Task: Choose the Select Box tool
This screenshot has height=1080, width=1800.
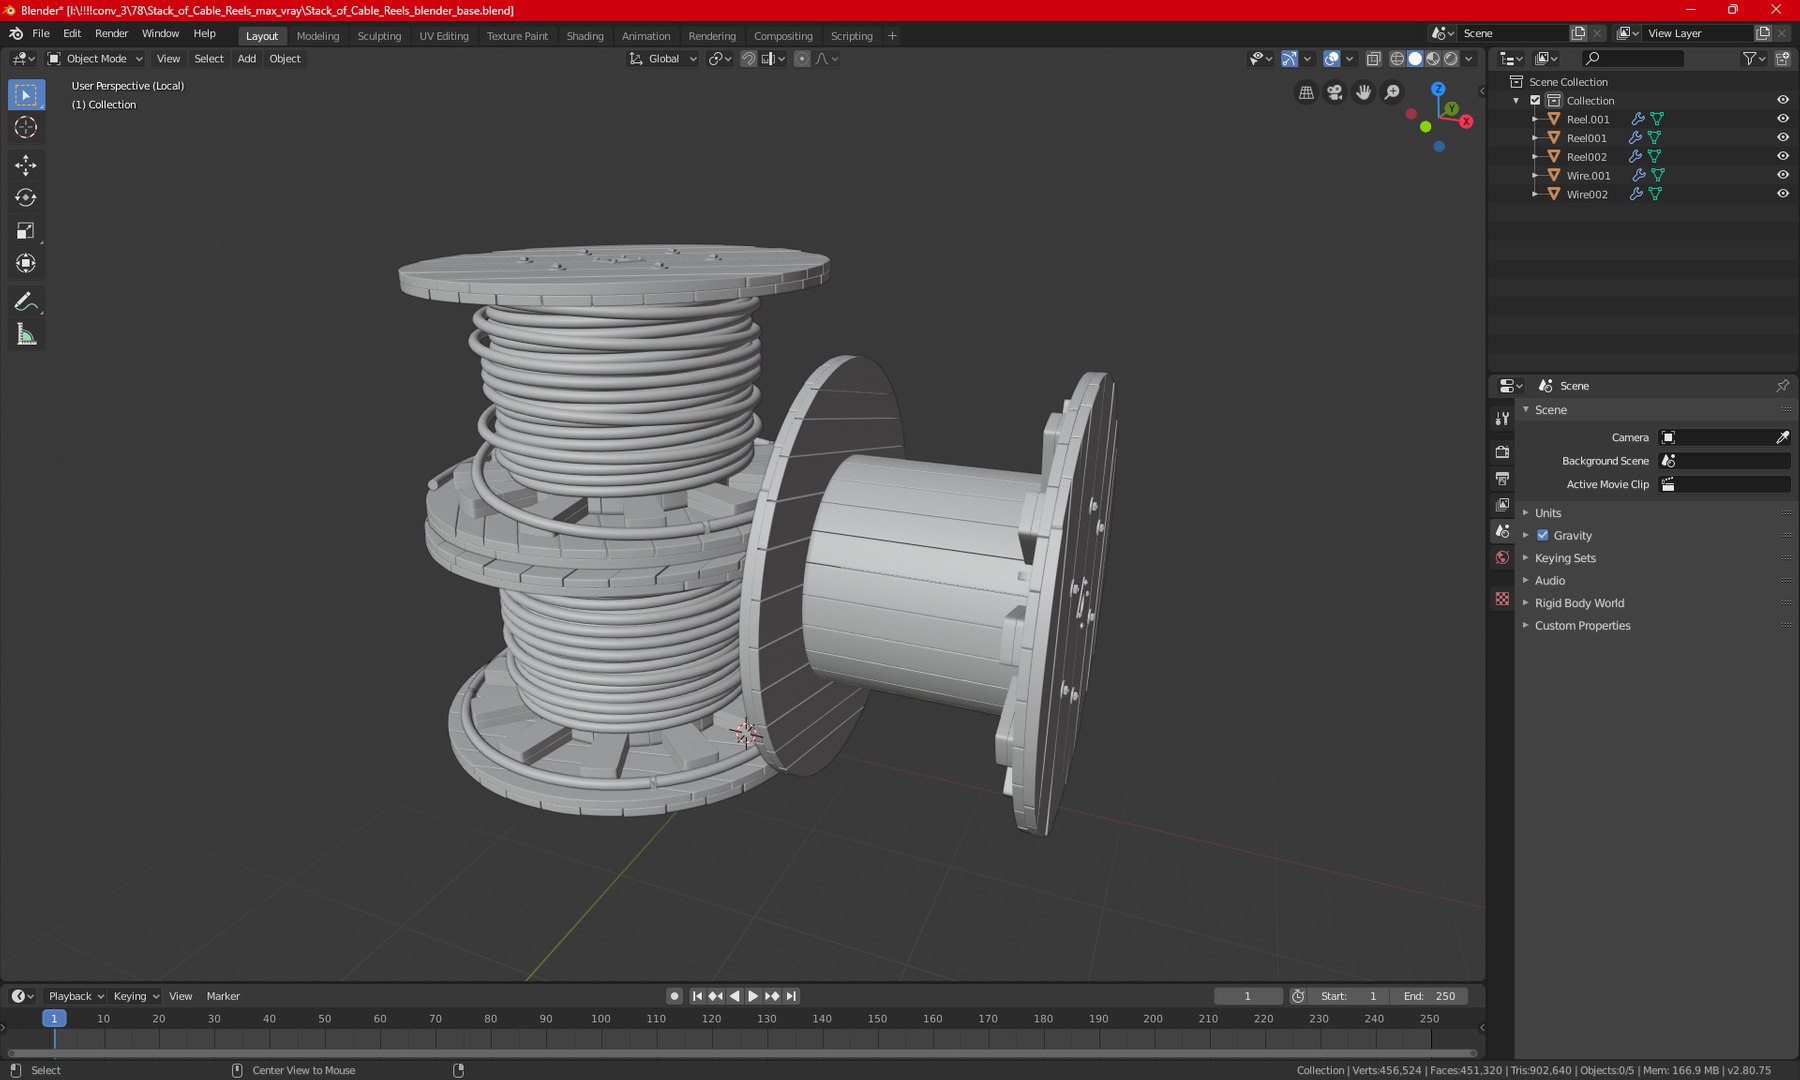Action: tap(26, 95)
